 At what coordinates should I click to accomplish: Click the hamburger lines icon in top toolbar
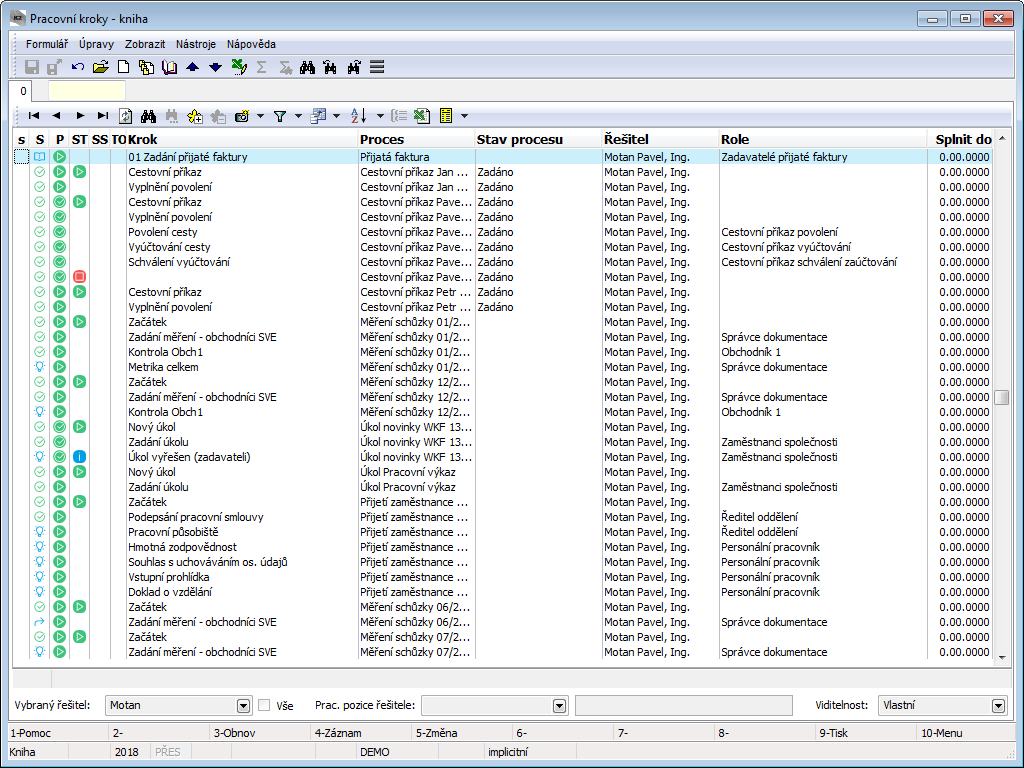coord(377,67)
